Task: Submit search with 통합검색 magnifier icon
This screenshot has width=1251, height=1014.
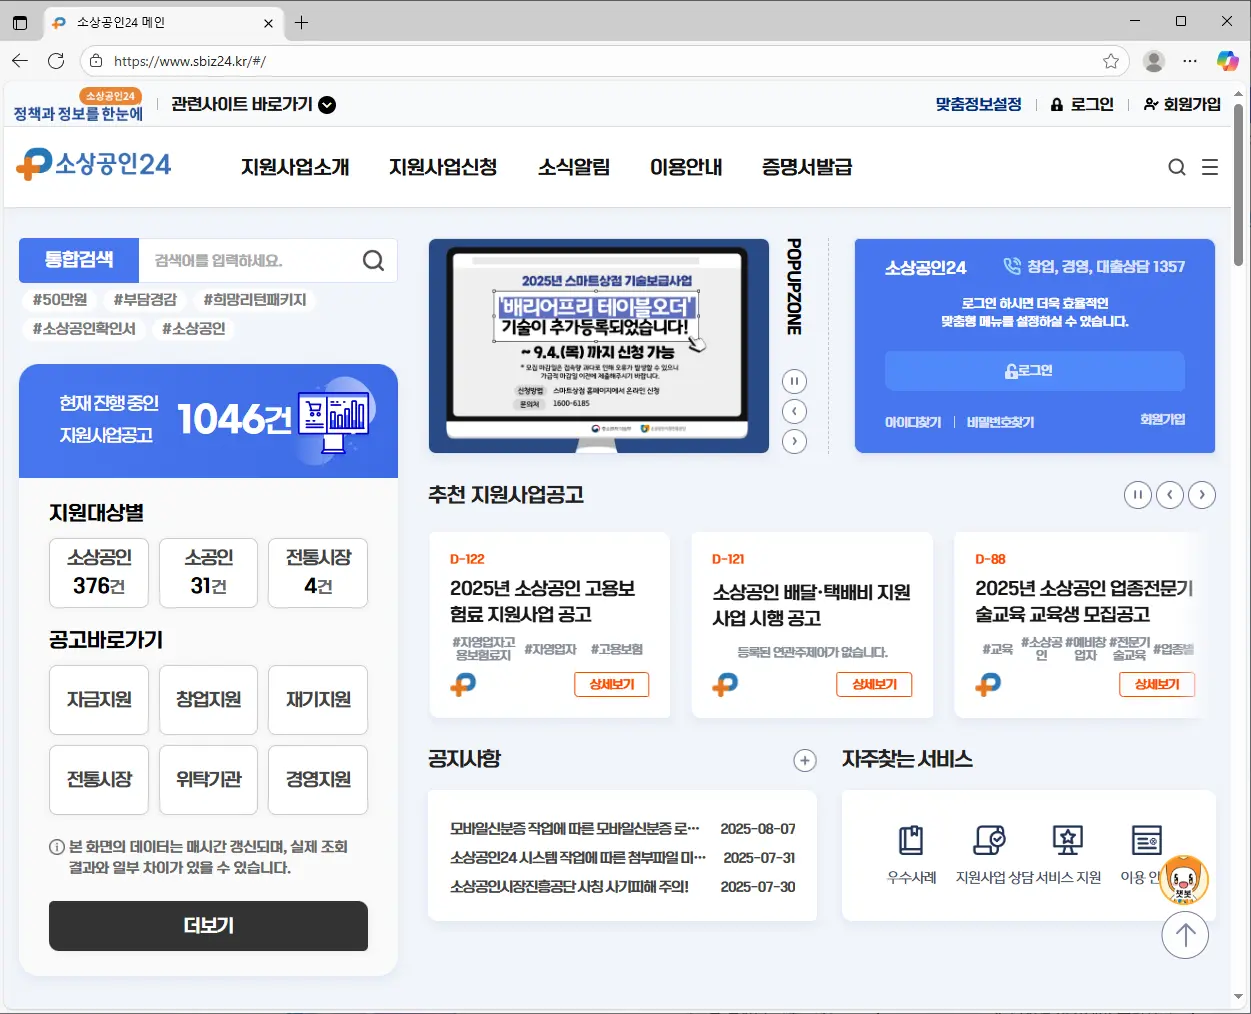Action: (x=373, y=261)
